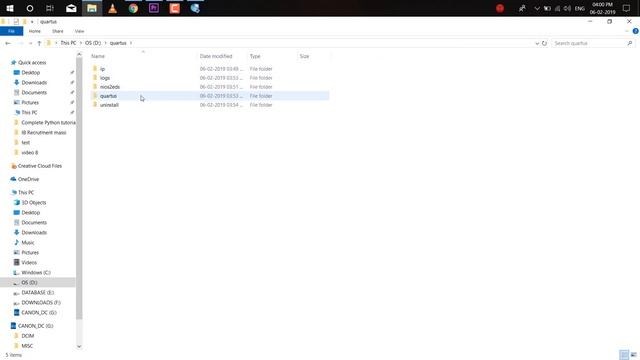Open the address bar history dropdown
Image resolution: width=640 pixels, height=360 pixels.
click(x=537, y=43)
